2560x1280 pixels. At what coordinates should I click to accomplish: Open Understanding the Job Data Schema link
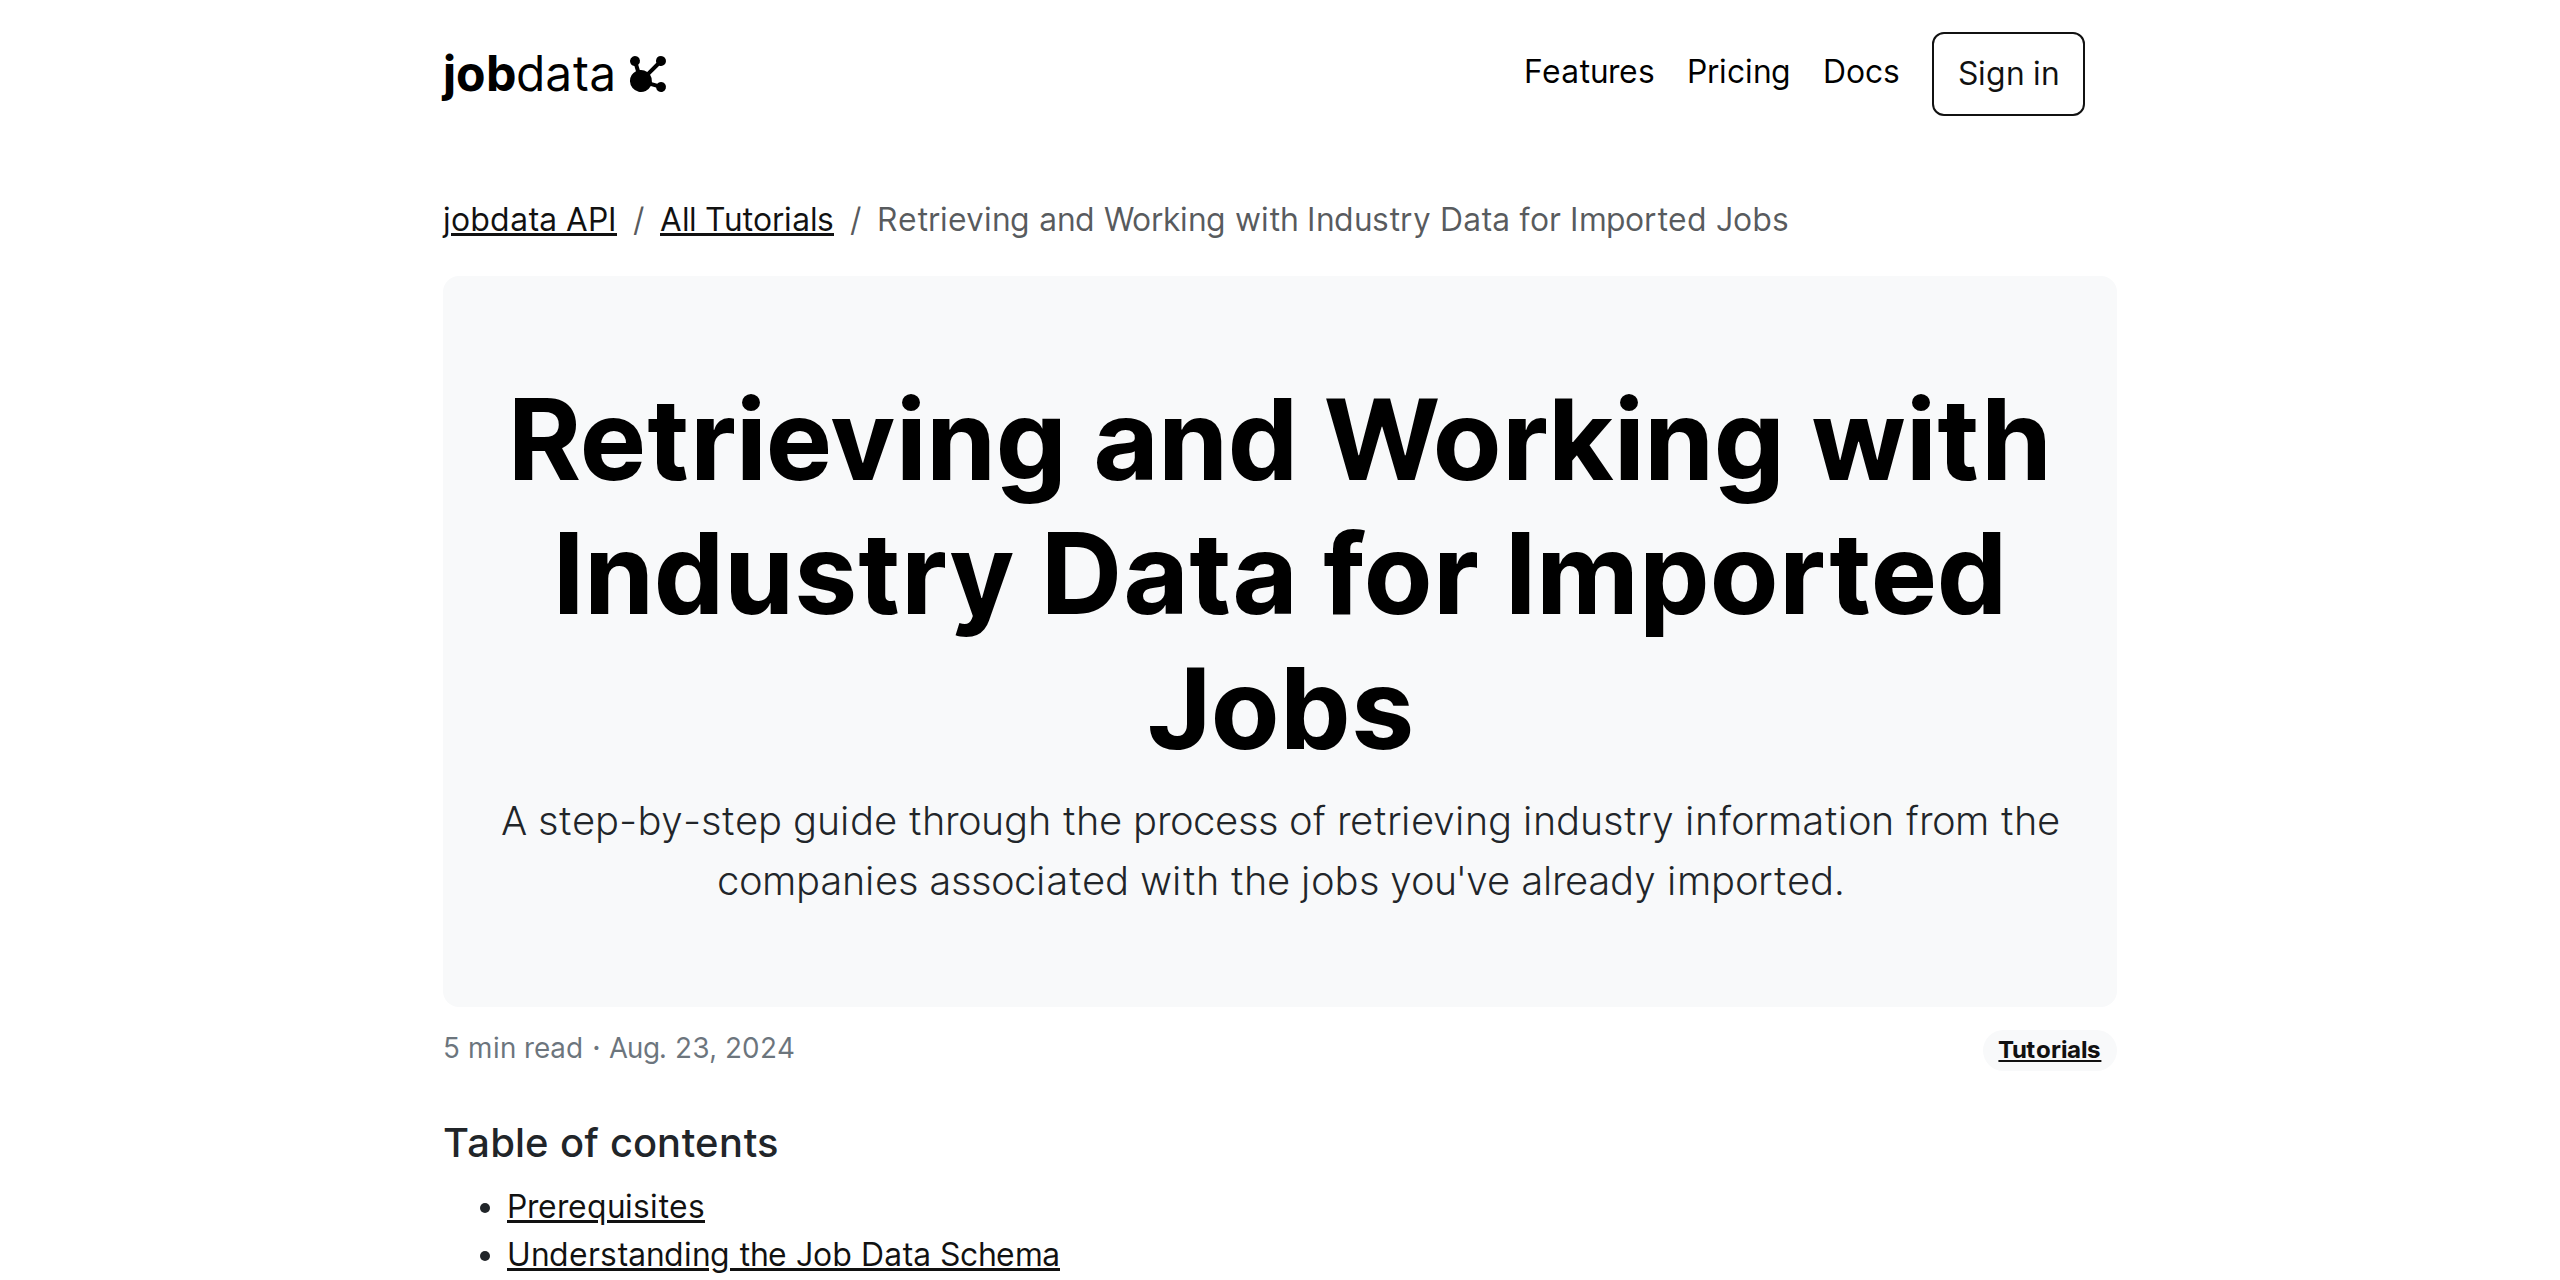(x=784, y=1253)
